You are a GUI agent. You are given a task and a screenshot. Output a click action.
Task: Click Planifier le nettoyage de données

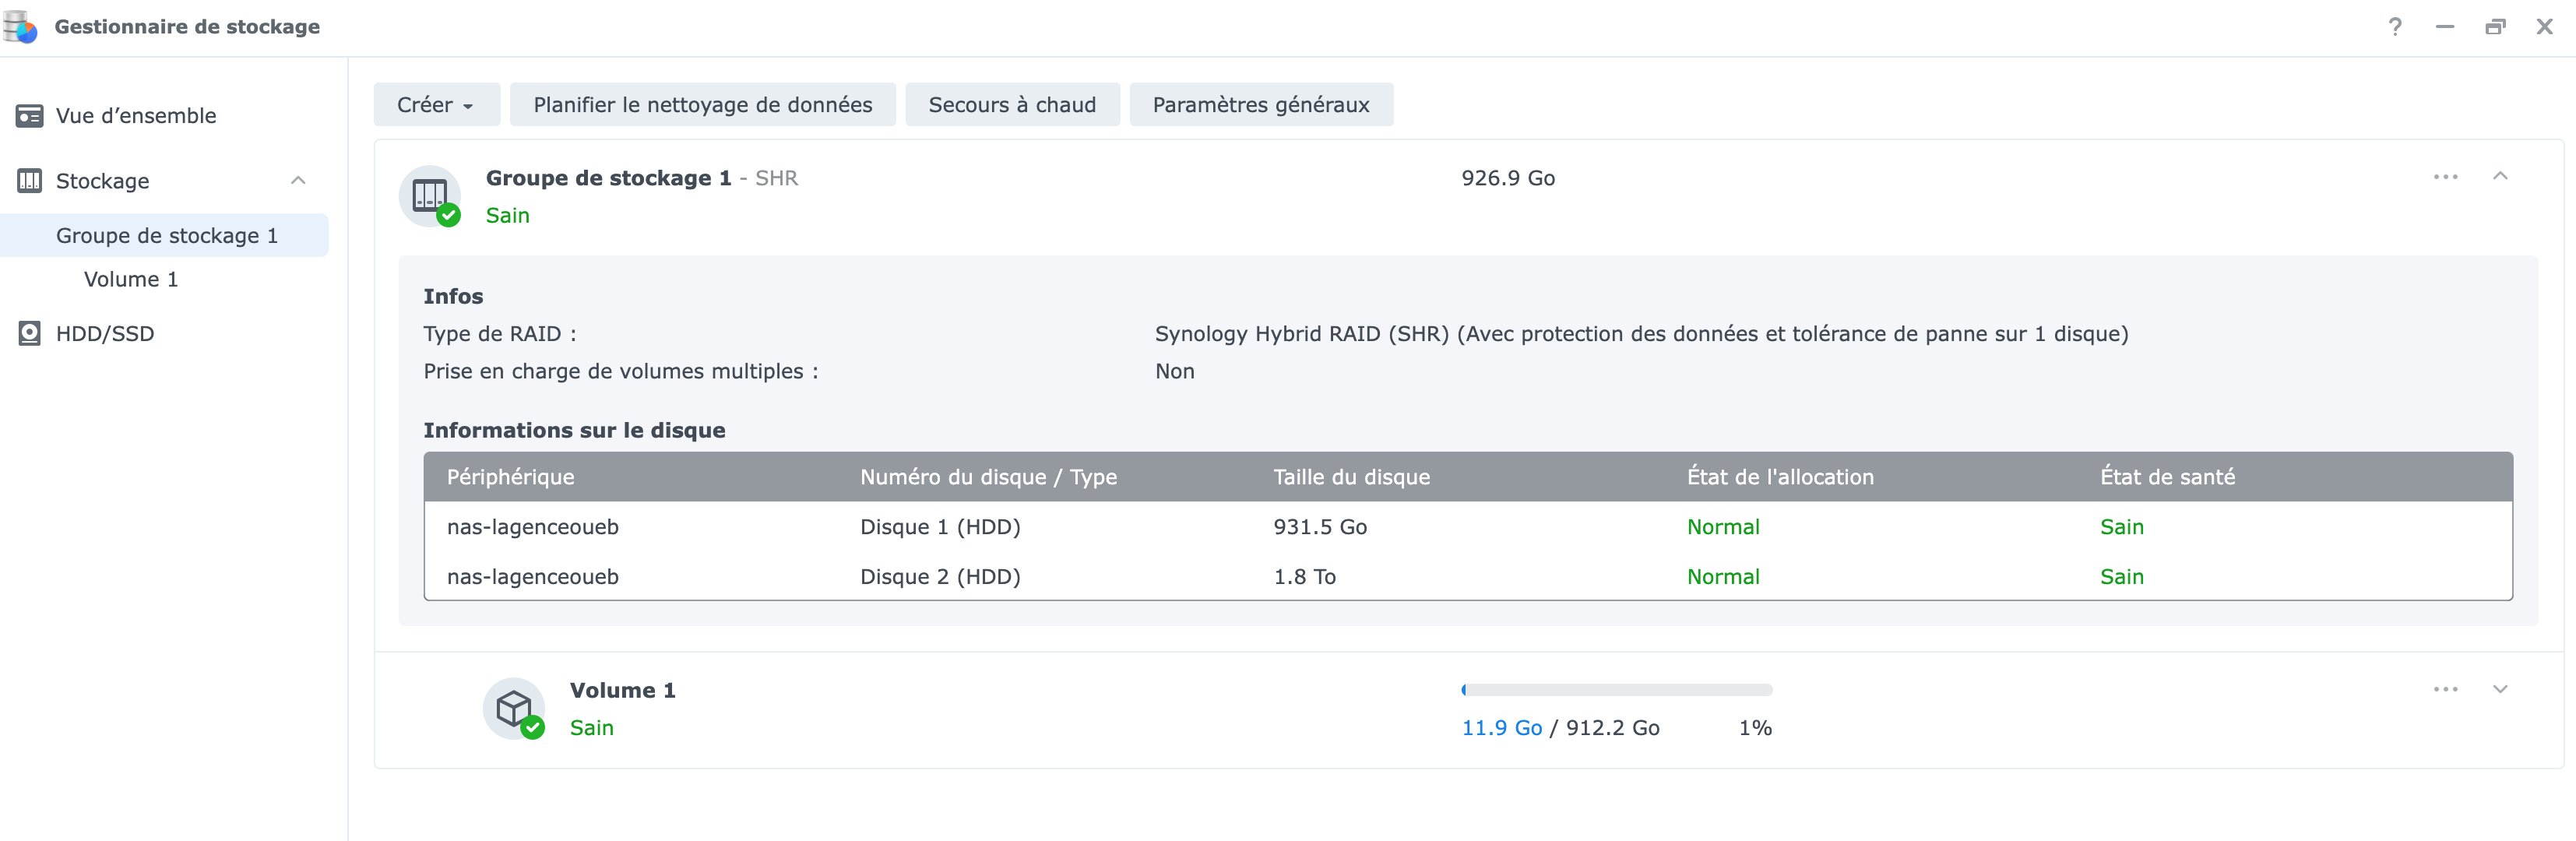click(x=702, y=105)
